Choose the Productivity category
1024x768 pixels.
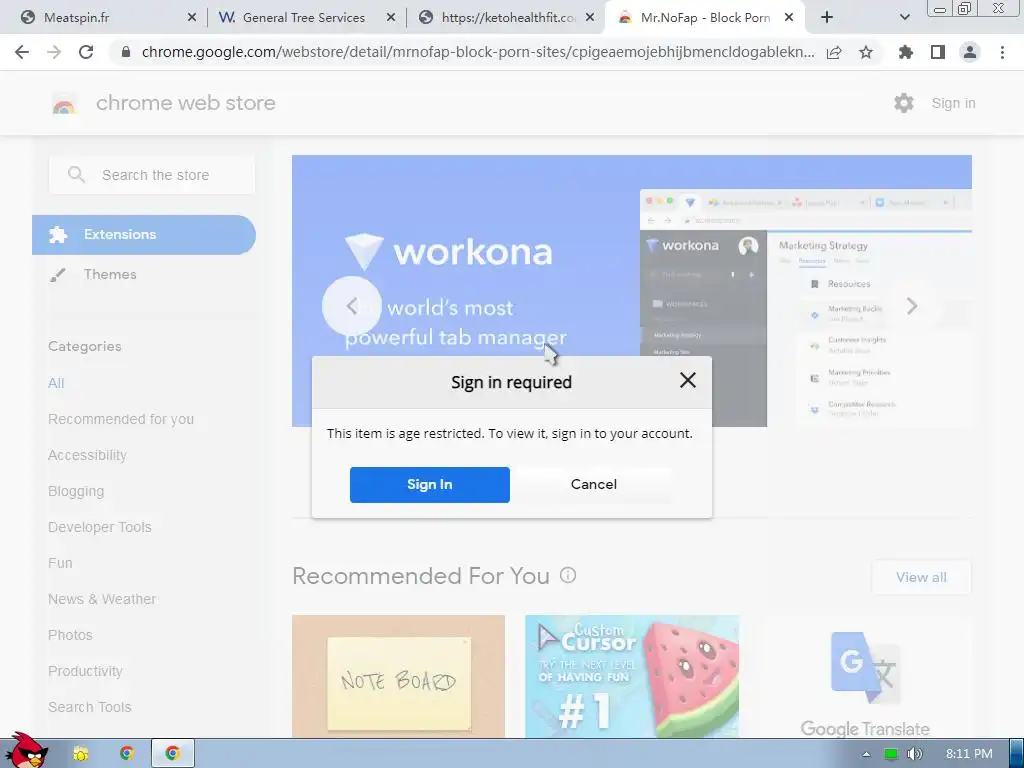tap(86, 671)
